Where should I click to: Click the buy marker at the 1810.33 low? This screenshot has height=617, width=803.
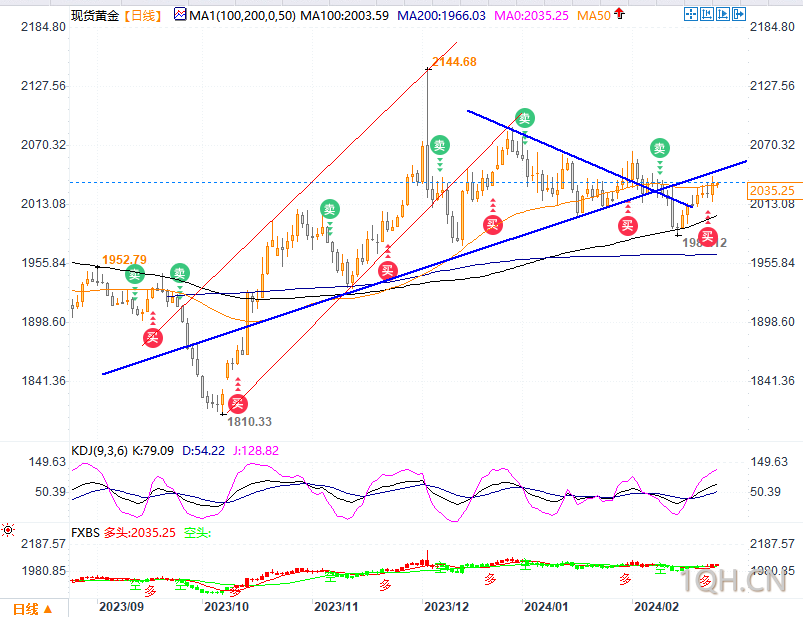pyautogui.click(x=238, y=403)
